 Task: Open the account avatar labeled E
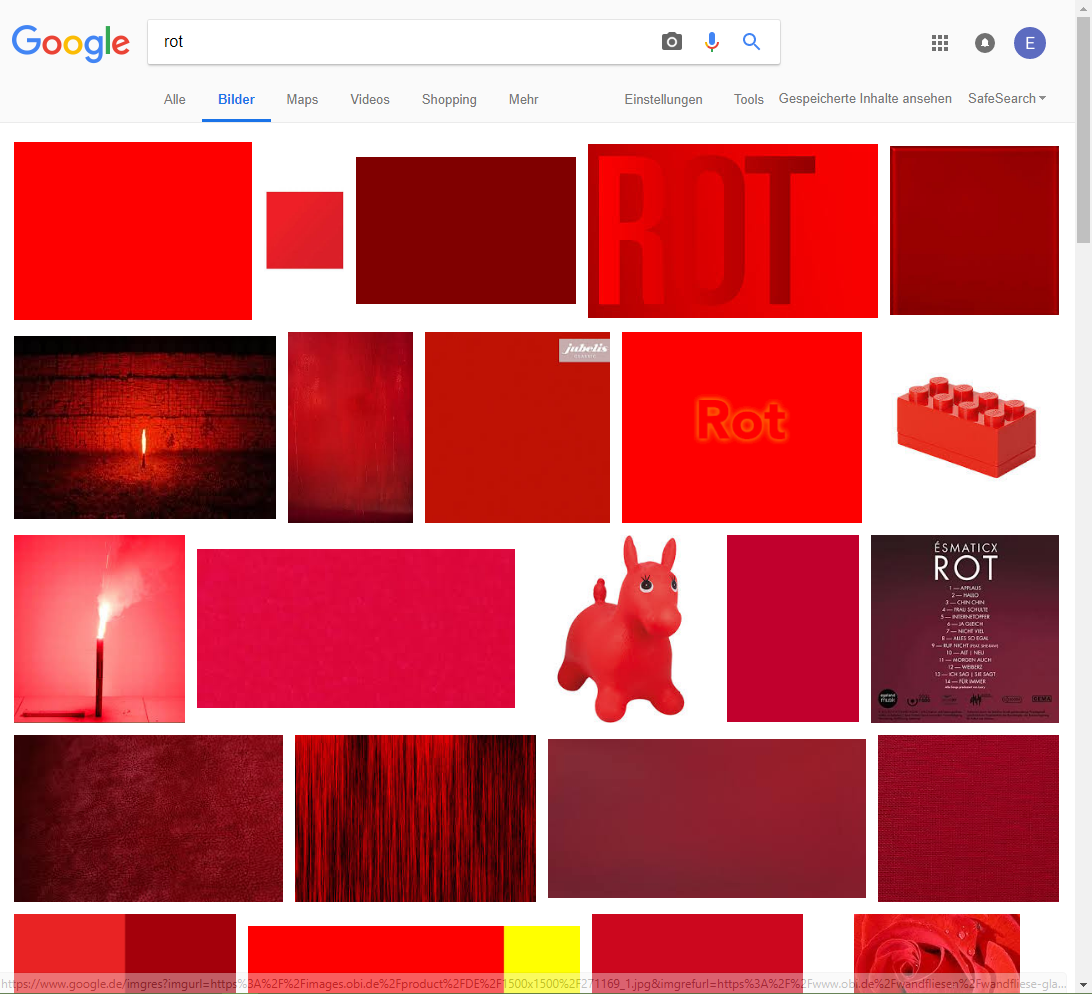coord(1030,42)
